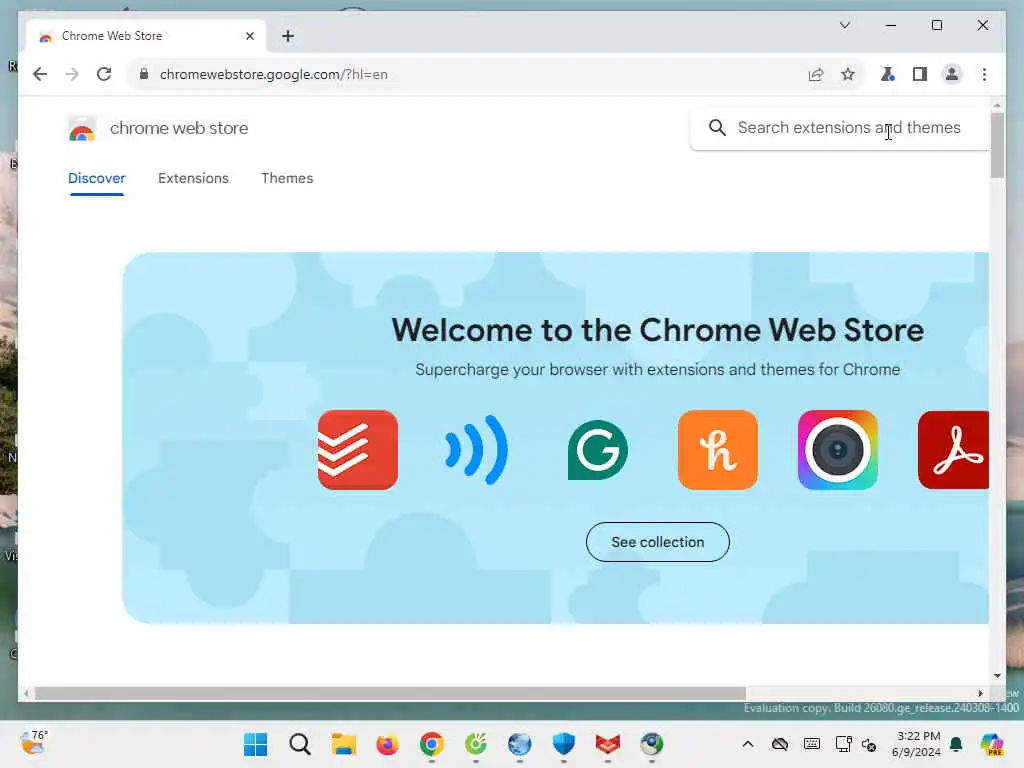Switch to Chrome on the taskbar
The image size is (1024, 768).
point(432,744)
